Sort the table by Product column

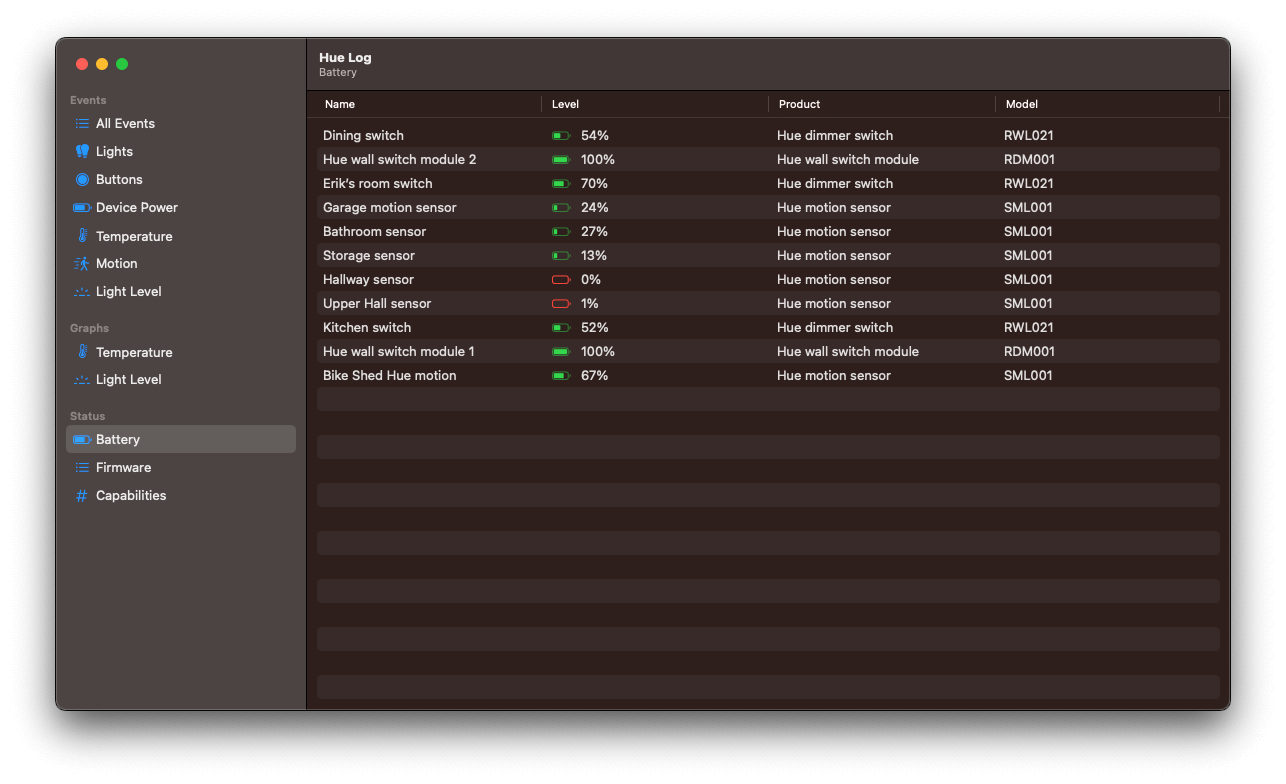(x=799, y=104)
